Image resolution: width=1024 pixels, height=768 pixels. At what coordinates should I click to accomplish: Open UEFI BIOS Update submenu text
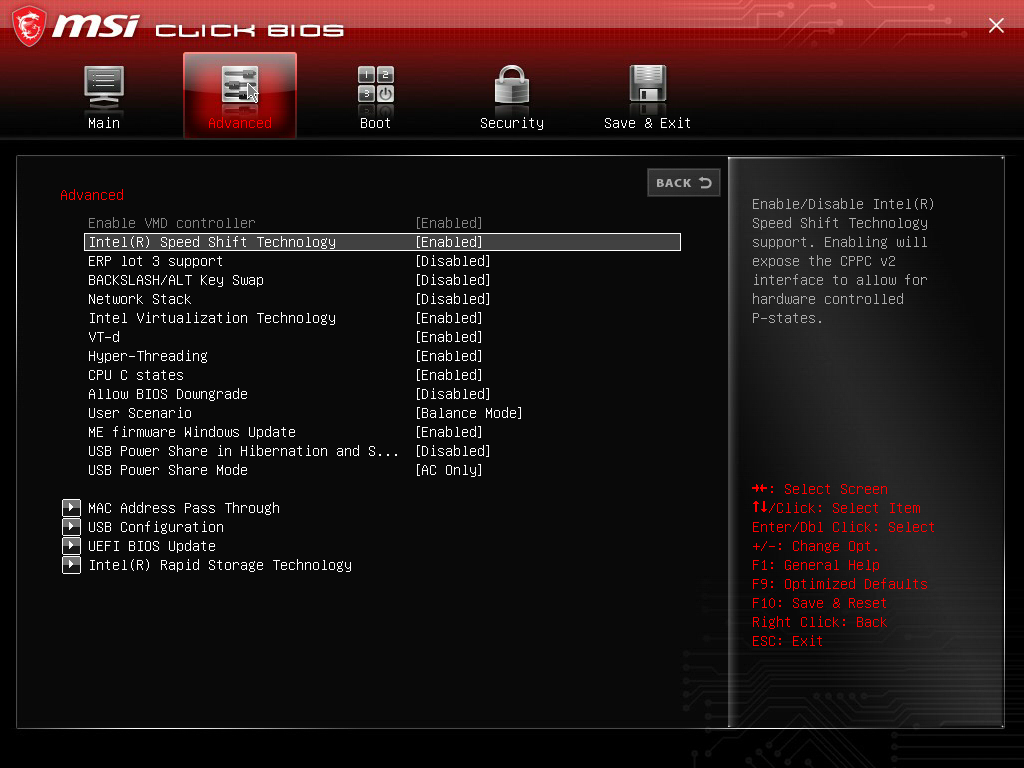(x=152, y=546)
